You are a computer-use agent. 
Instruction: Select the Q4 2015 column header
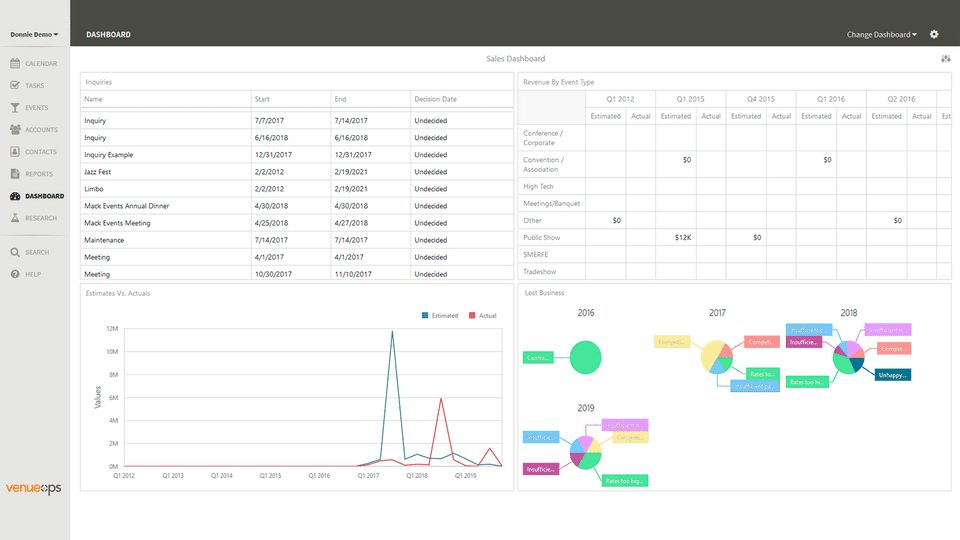(760, 99)
